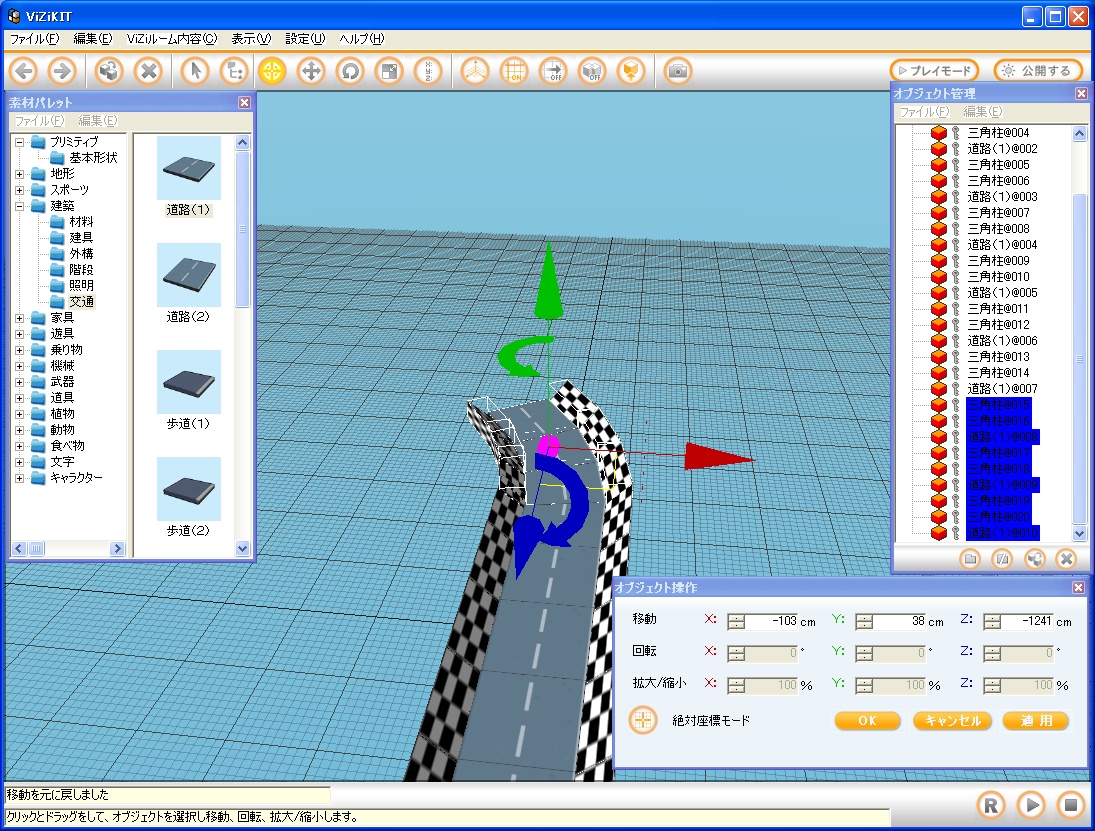Select the hierarchy selection tool icon
Screen dimensions: 1095x831
[x=234, y=71]
